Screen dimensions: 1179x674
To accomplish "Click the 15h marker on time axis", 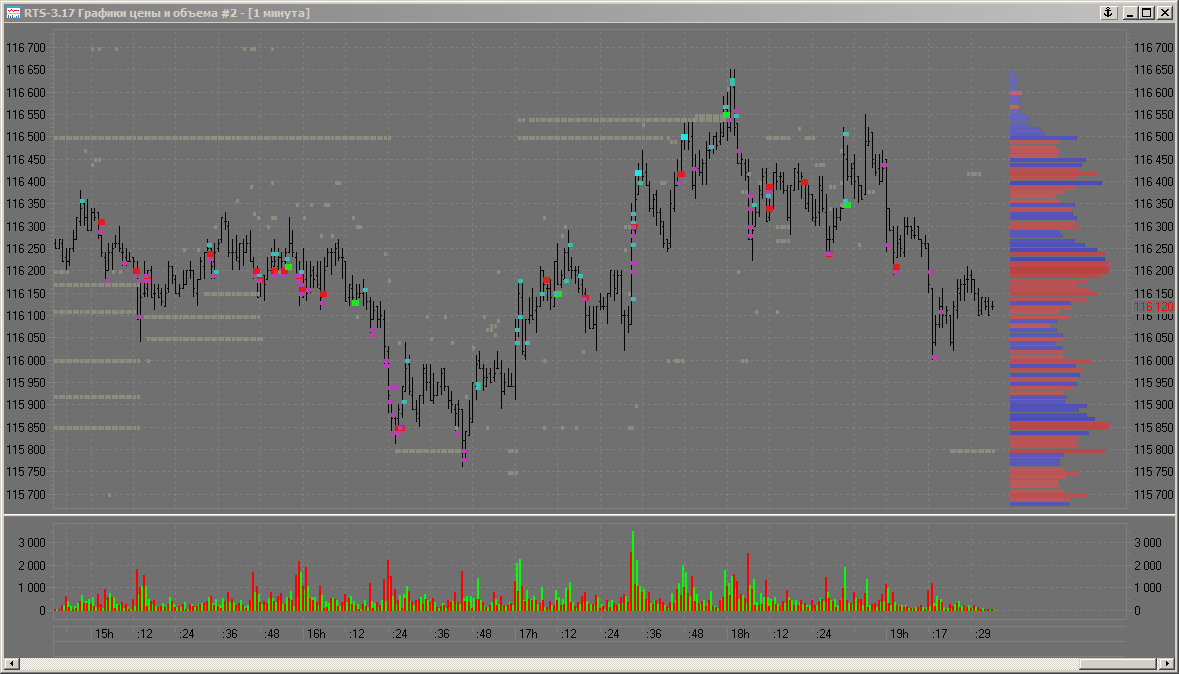I will tap(104, 634).
